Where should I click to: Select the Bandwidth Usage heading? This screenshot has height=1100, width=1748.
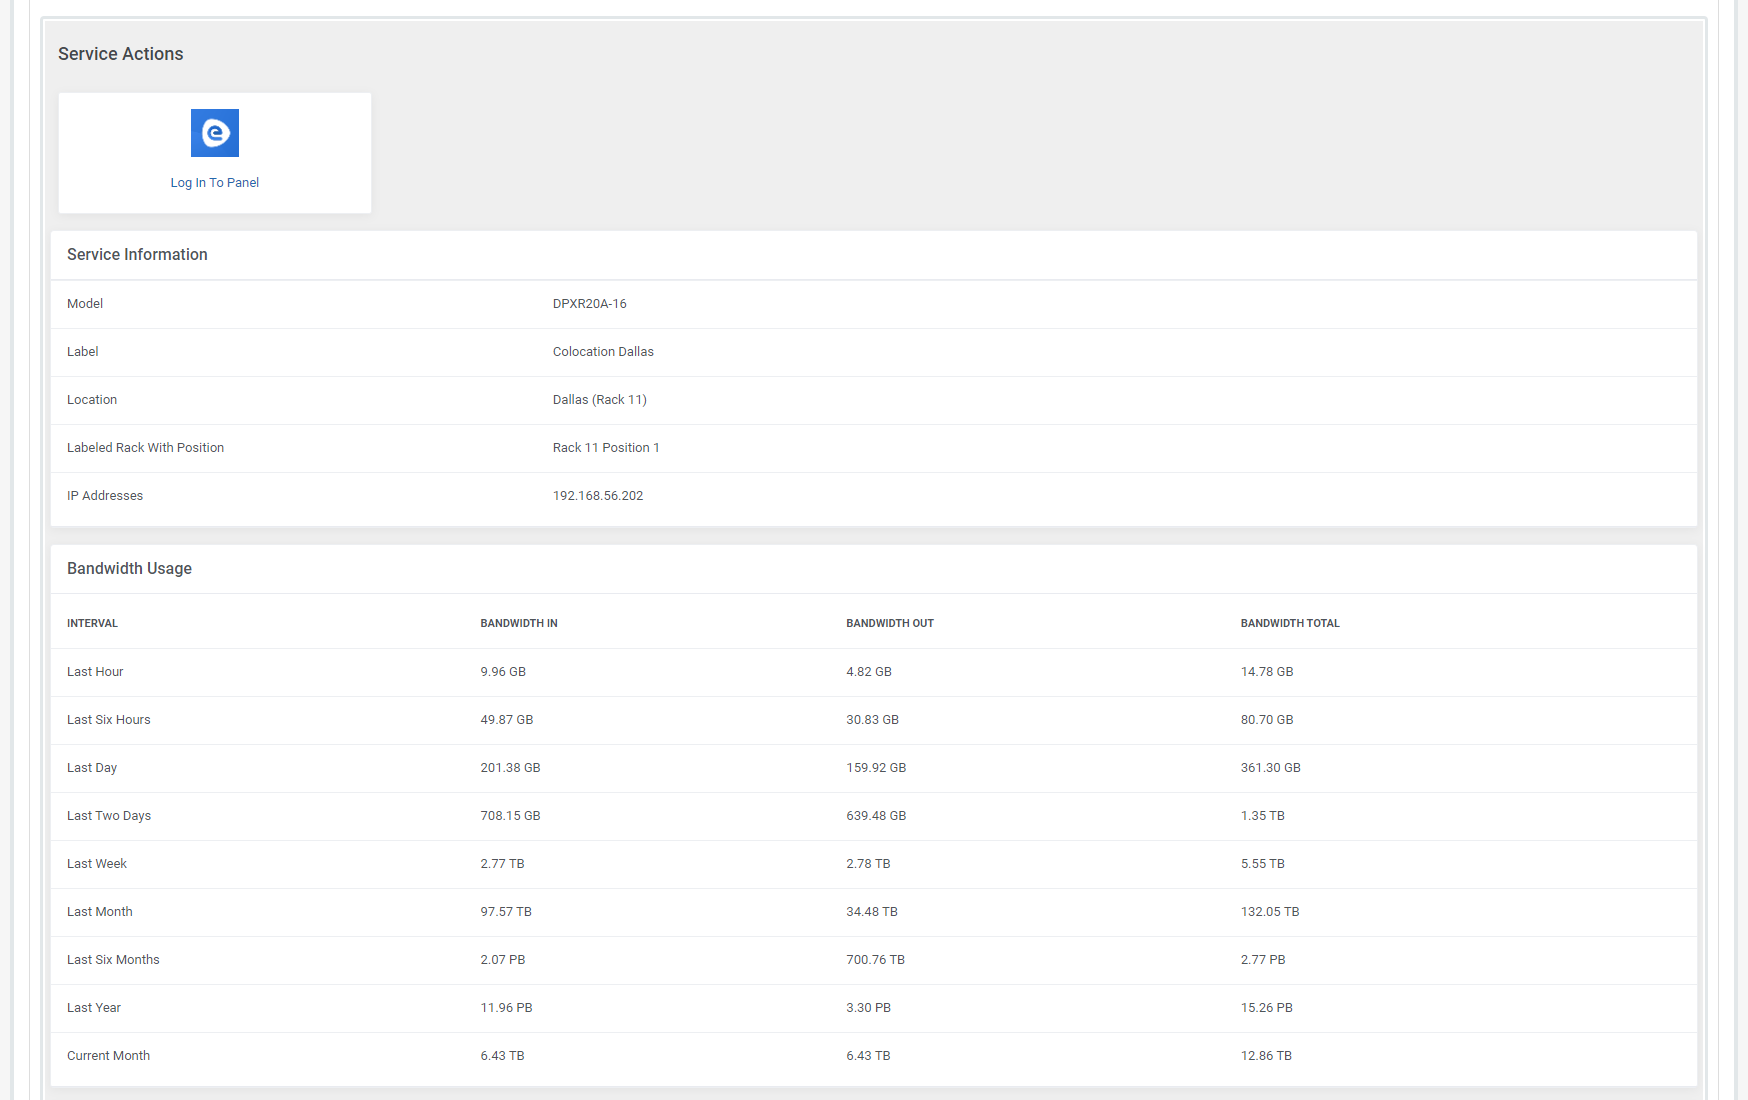click(x=129, y=569)
